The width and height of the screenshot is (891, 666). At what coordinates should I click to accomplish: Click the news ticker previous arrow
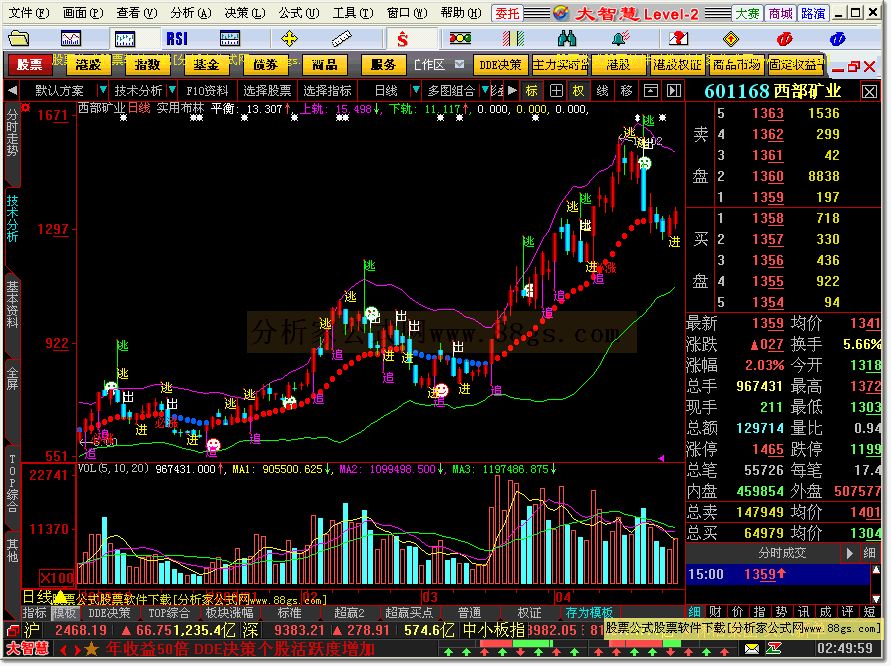coord(63,650)
